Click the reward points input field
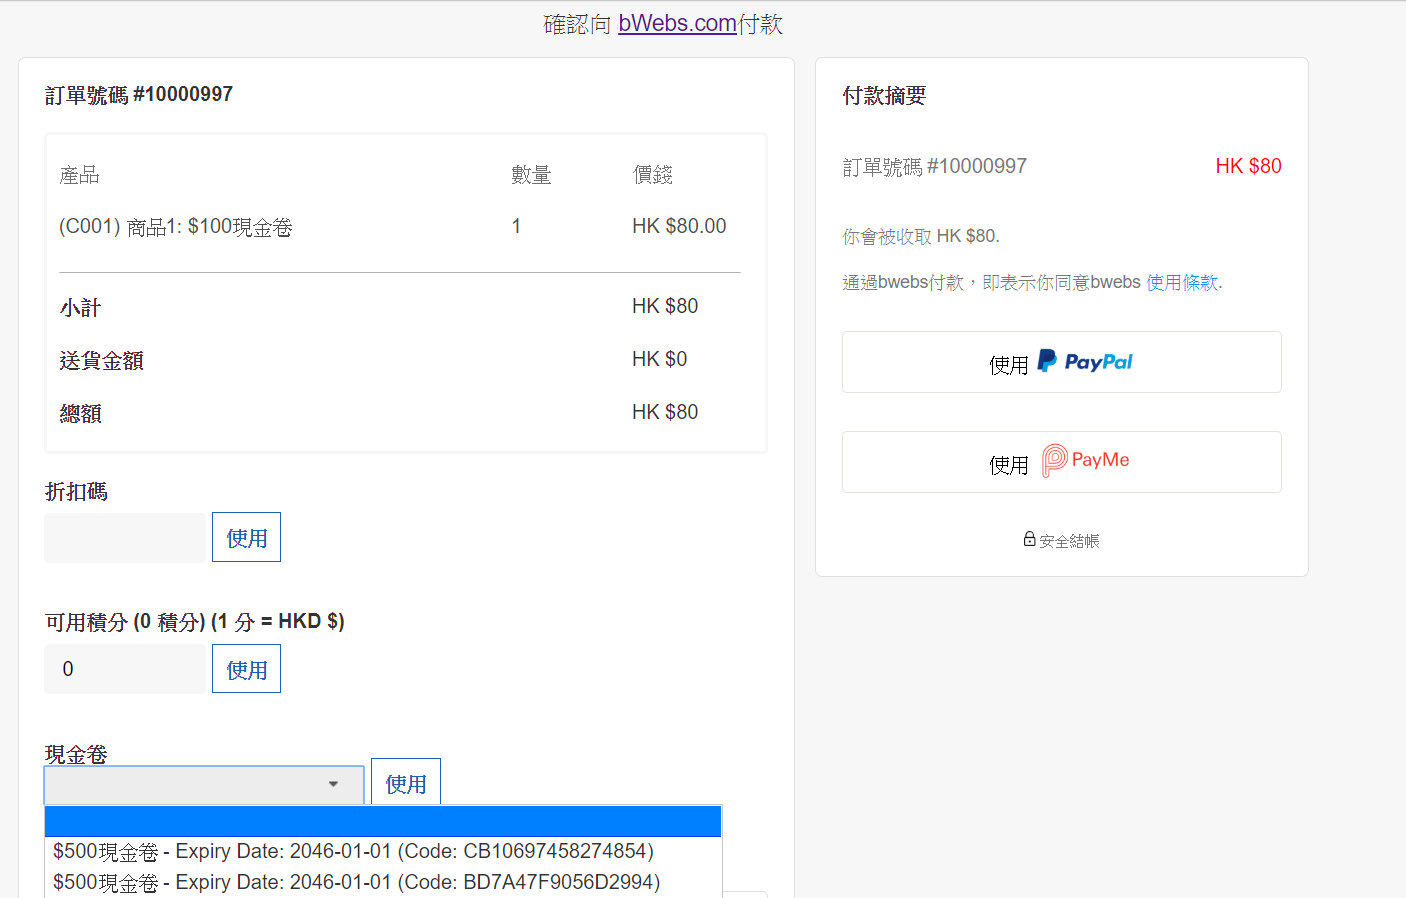 125,669
